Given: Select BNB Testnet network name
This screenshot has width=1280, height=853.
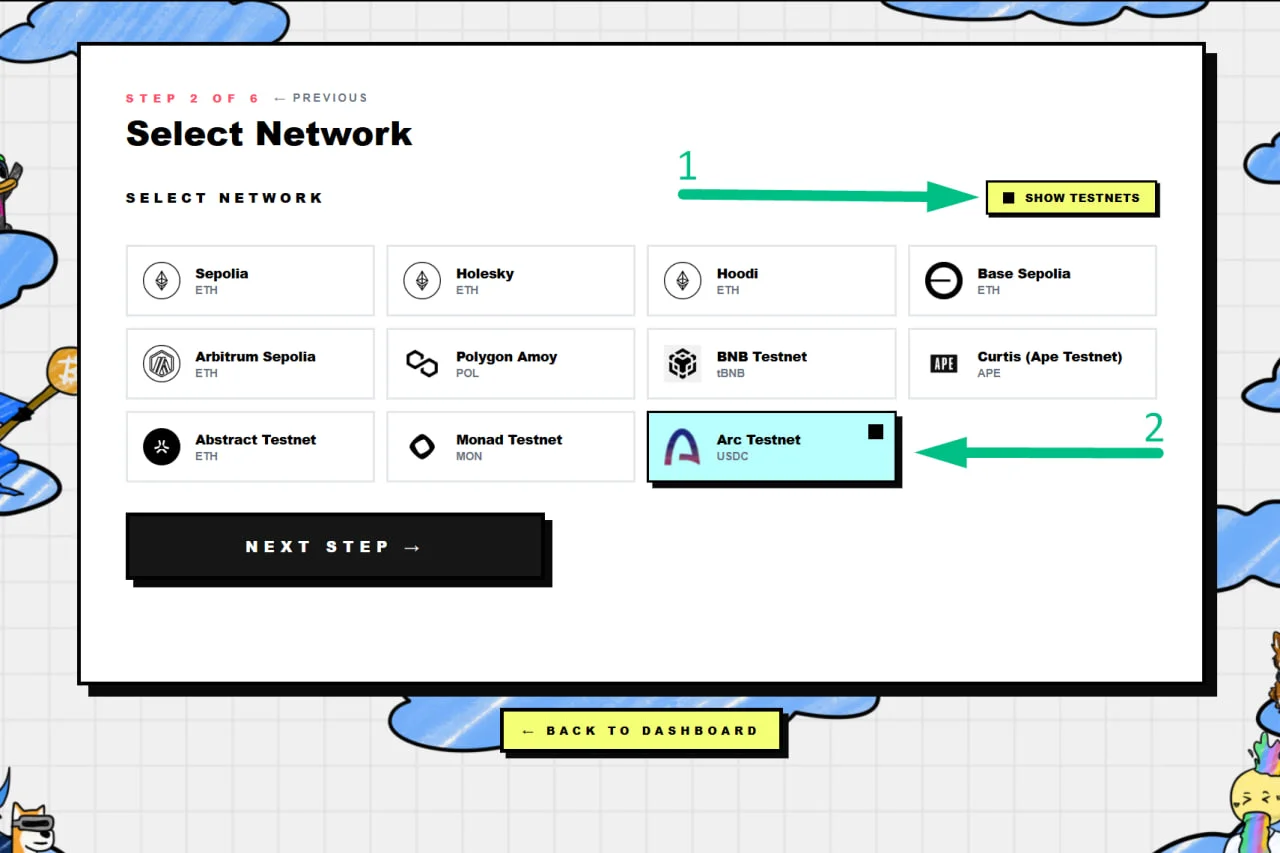Looking at the screenshot, I should point(762,356).
